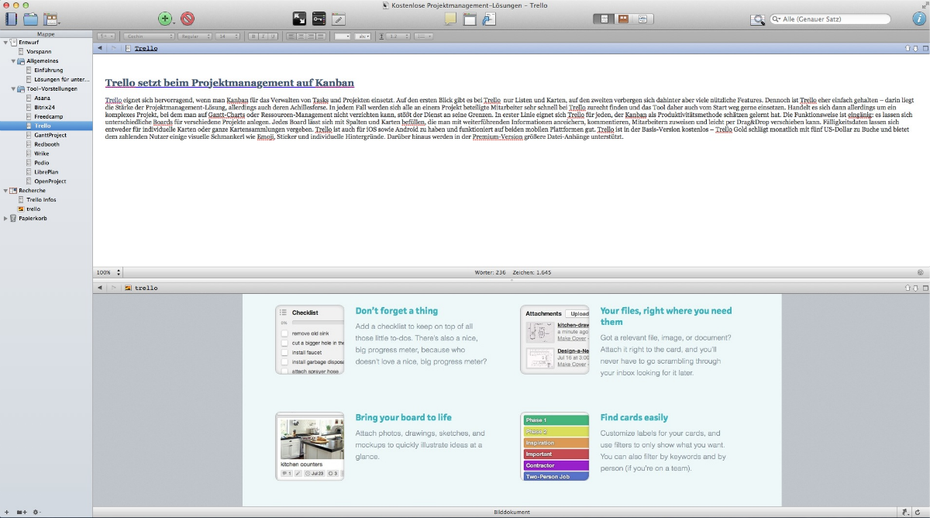
Task: Switch to Corkboard view mode
Action: coord(623,19)
